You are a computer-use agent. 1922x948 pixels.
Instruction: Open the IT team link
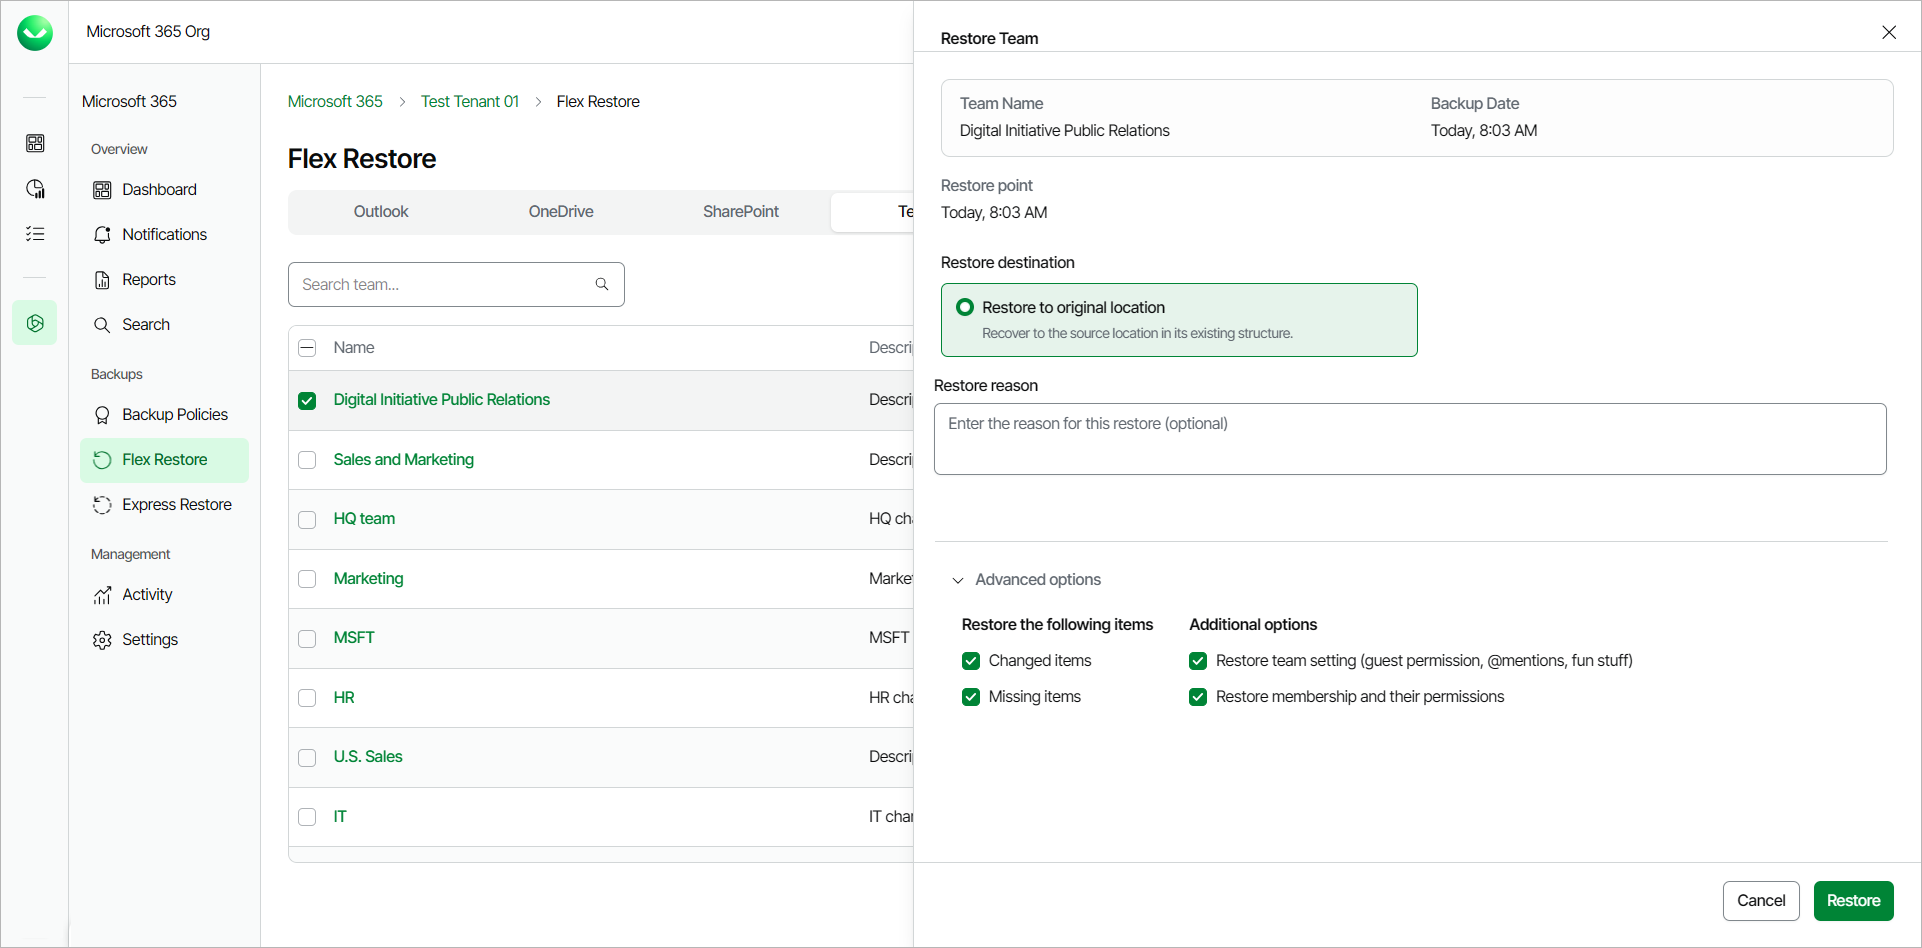click(x=340, y=817)
